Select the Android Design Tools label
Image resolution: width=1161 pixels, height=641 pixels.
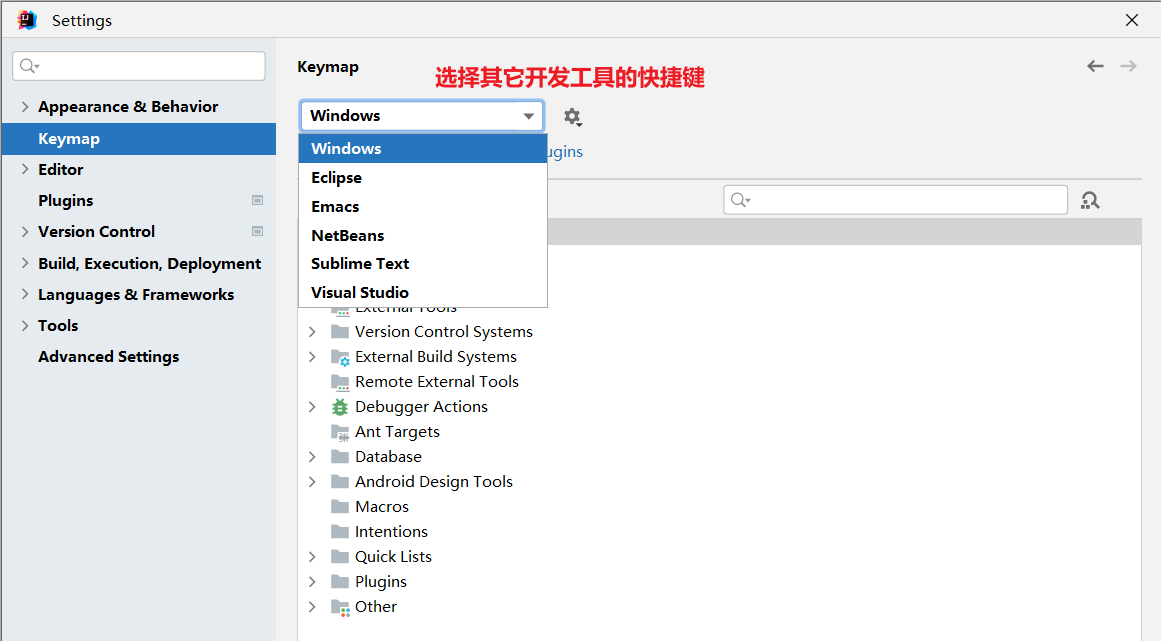point(434,482)
